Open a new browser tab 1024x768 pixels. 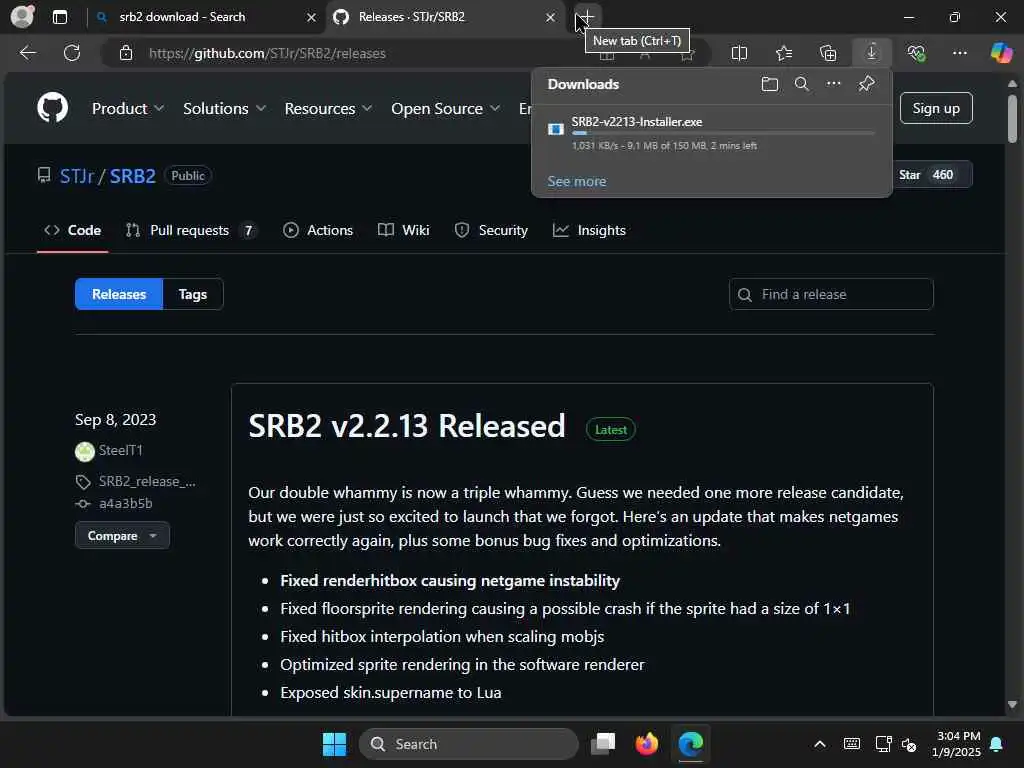click(586, 17)
